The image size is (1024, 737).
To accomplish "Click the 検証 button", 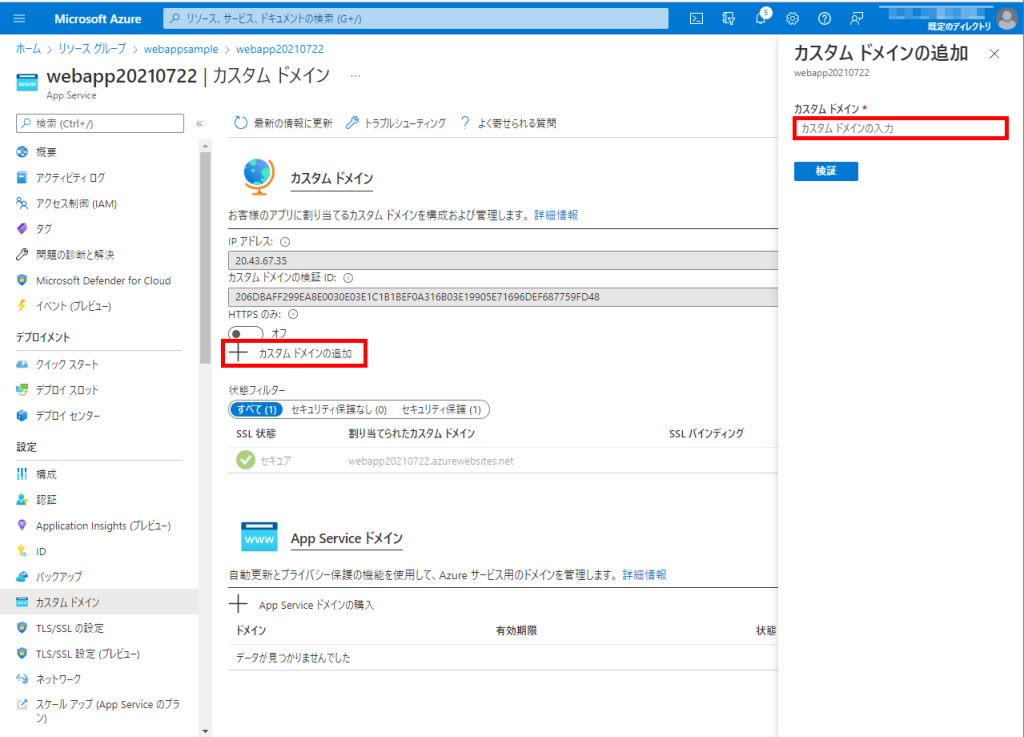I will [825, 171].
